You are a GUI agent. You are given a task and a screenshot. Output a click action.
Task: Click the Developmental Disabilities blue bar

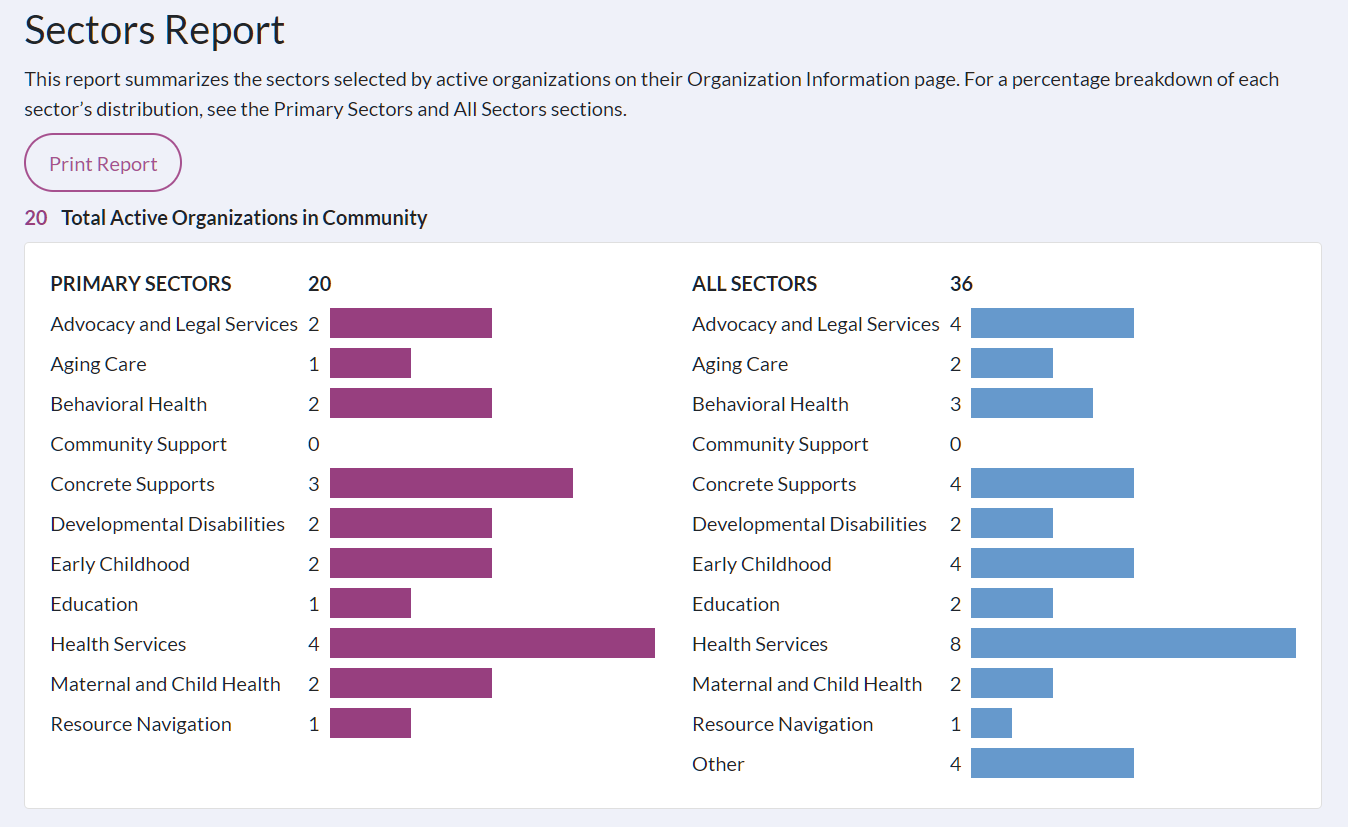click(x=1011, y=523)
